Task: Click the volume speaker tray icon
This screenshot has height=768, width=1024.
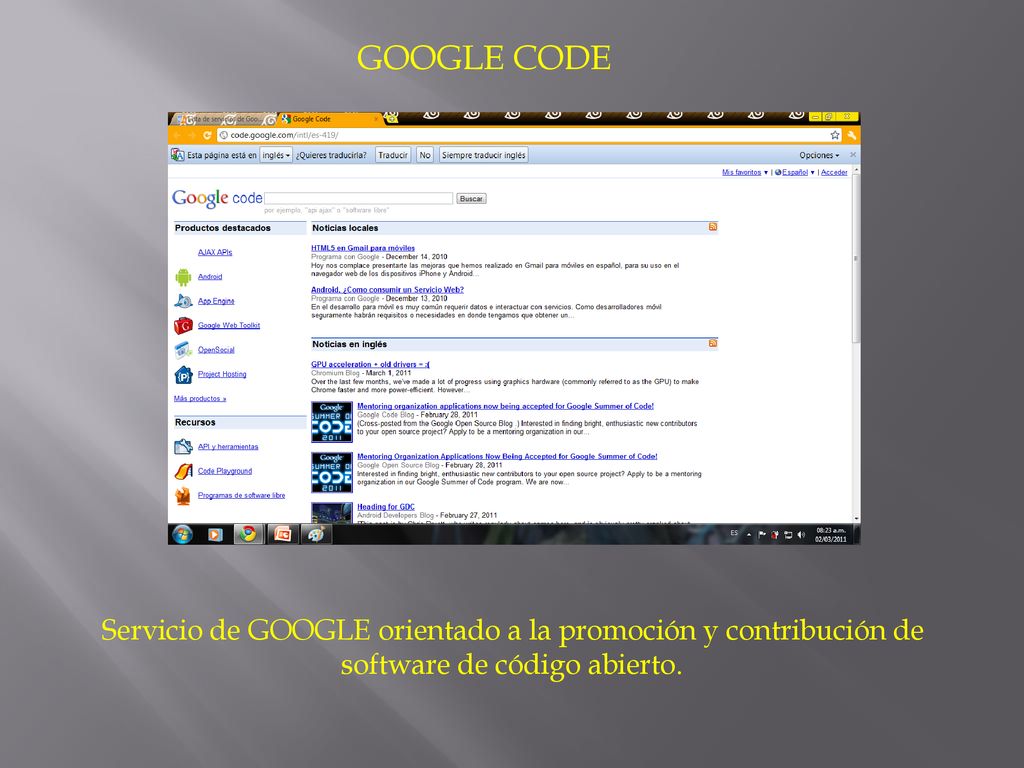Action: click(x=801, y=535)
